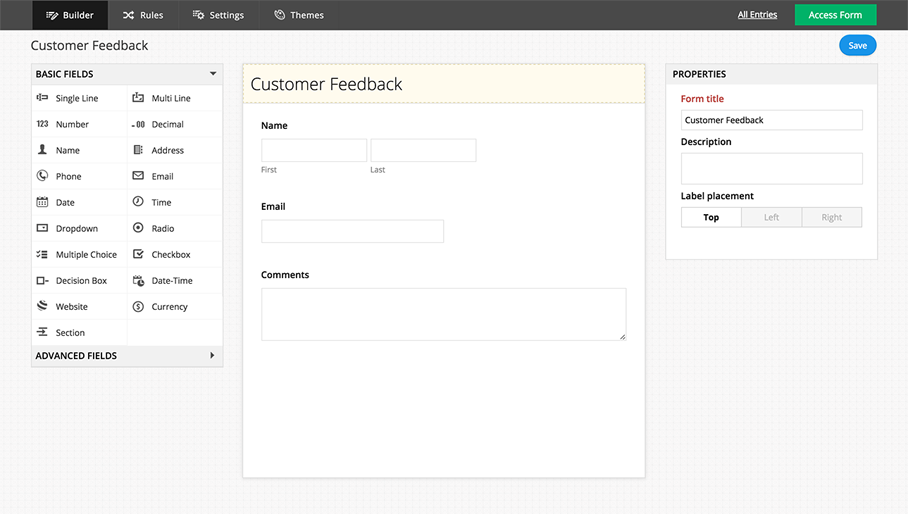Switch to the Rules tab
Viewport: 908px width, 514px height.
pos(143,15)
